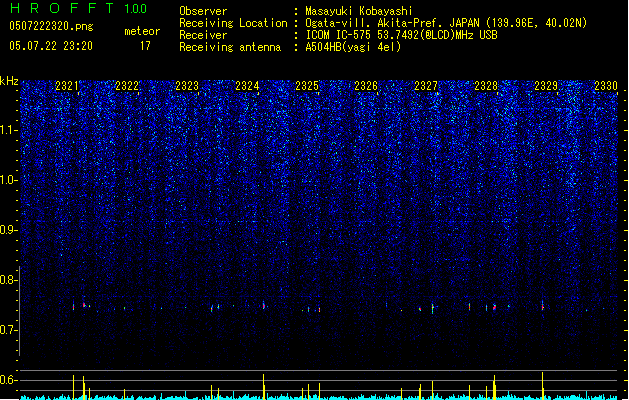The width and height of the screenshot is (629, 400).
Task: Click the 2323 time marker
Action: (187, 86)
